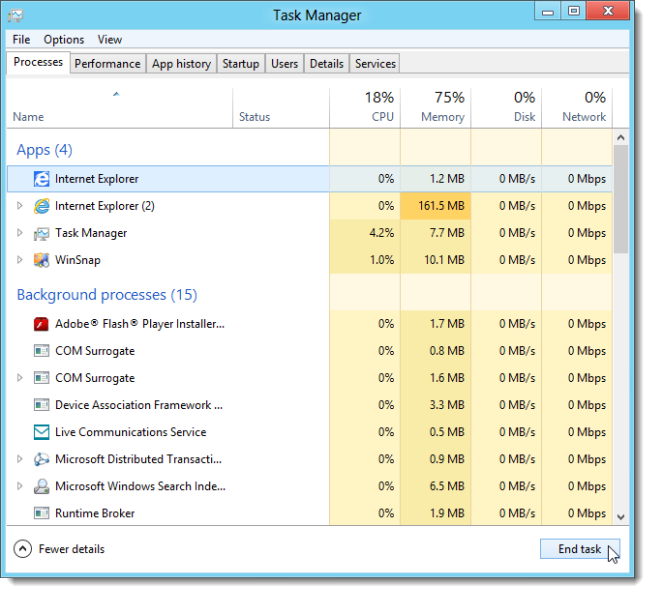Expand Microsoft Windows Search Indexer row
This screenshot has width=650, height=593.
19,486
